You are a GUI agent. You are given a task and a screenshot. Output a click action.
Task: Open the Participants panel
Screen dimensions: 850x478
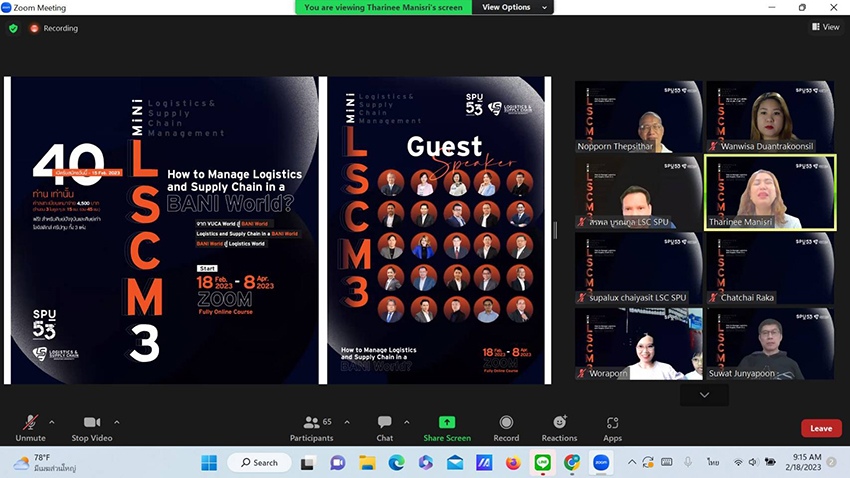312,428
